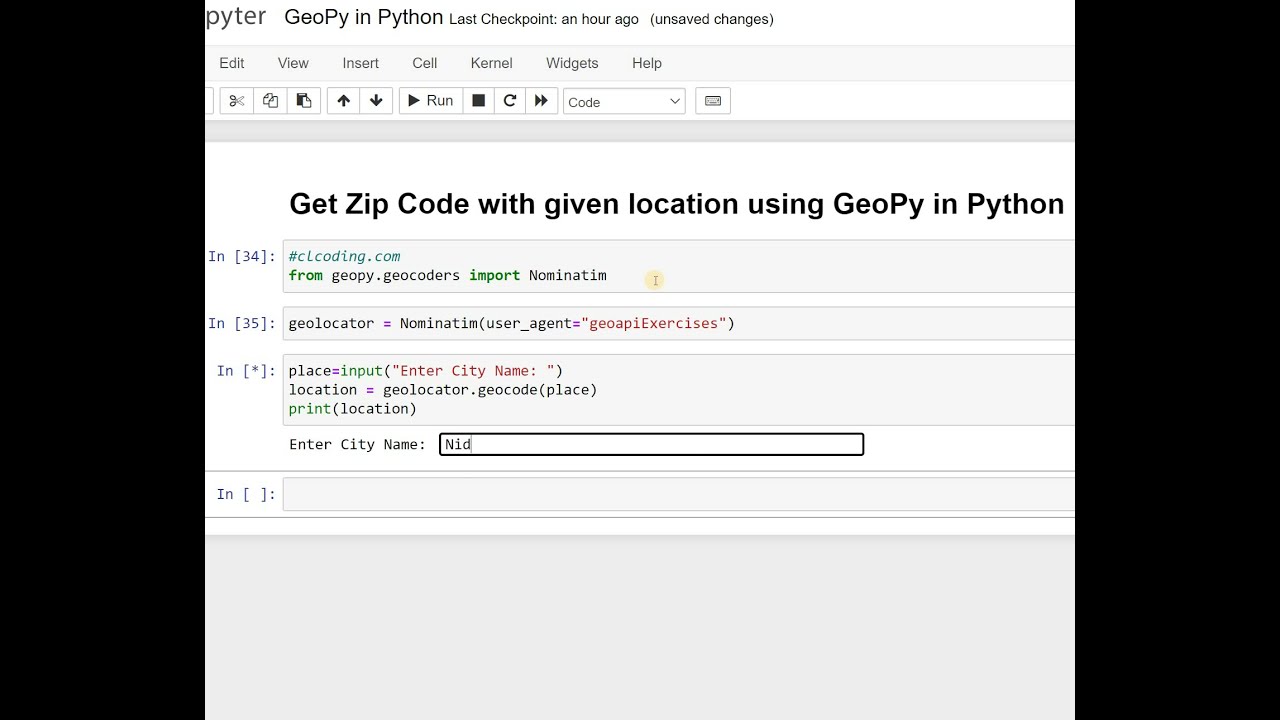Open the View menu
The width and height of the screenshot is (1280, 720).
coord(293,63)
